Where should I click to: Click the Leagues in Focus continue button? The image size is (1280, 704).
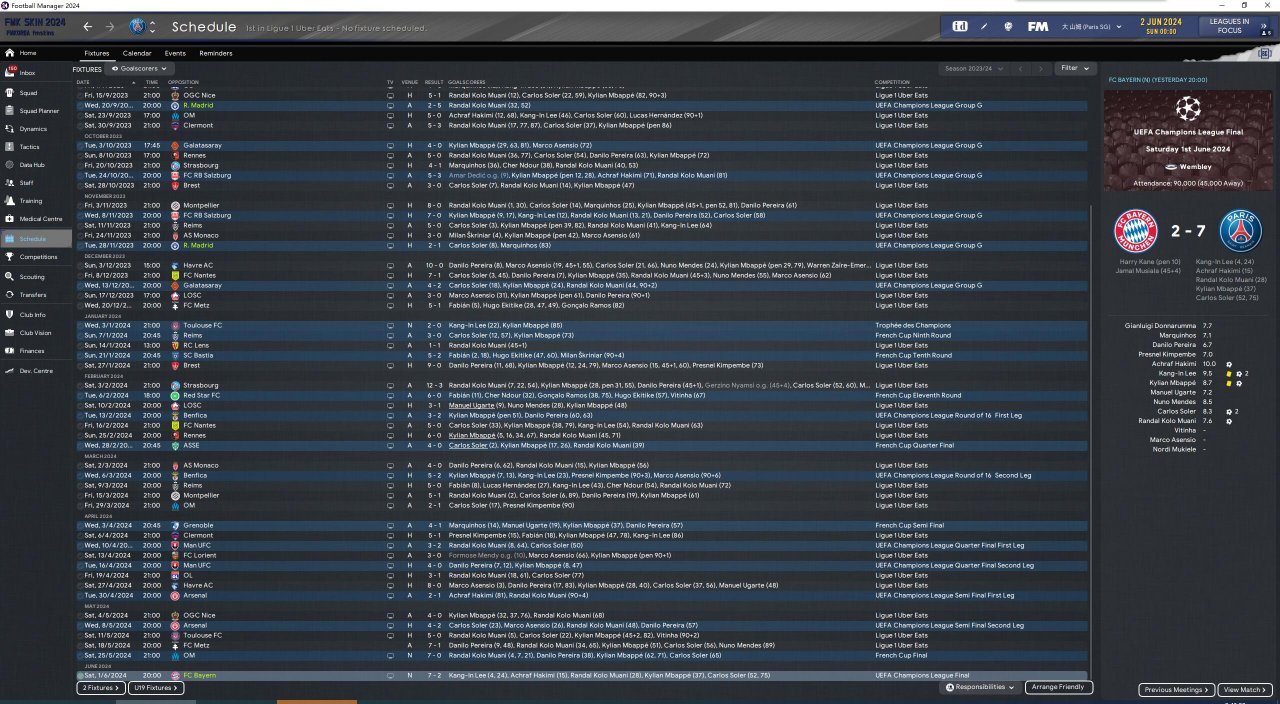coord(1228,27)
